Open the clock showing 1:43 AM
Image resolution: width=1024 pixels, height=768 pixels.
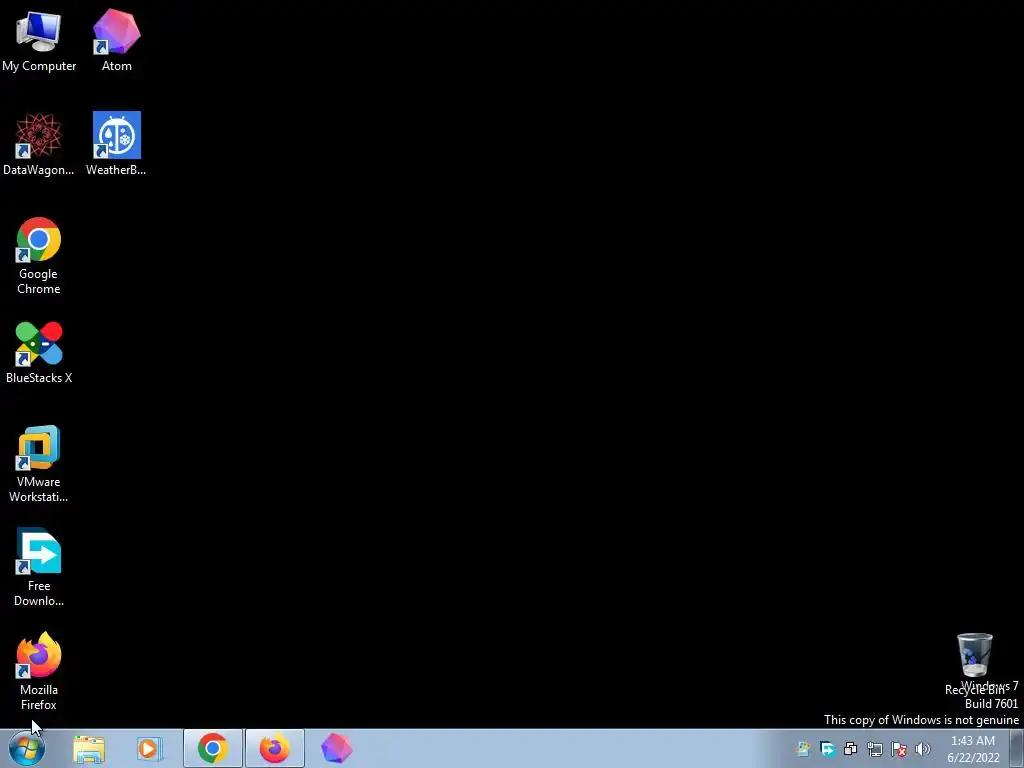tap(973, 749)
